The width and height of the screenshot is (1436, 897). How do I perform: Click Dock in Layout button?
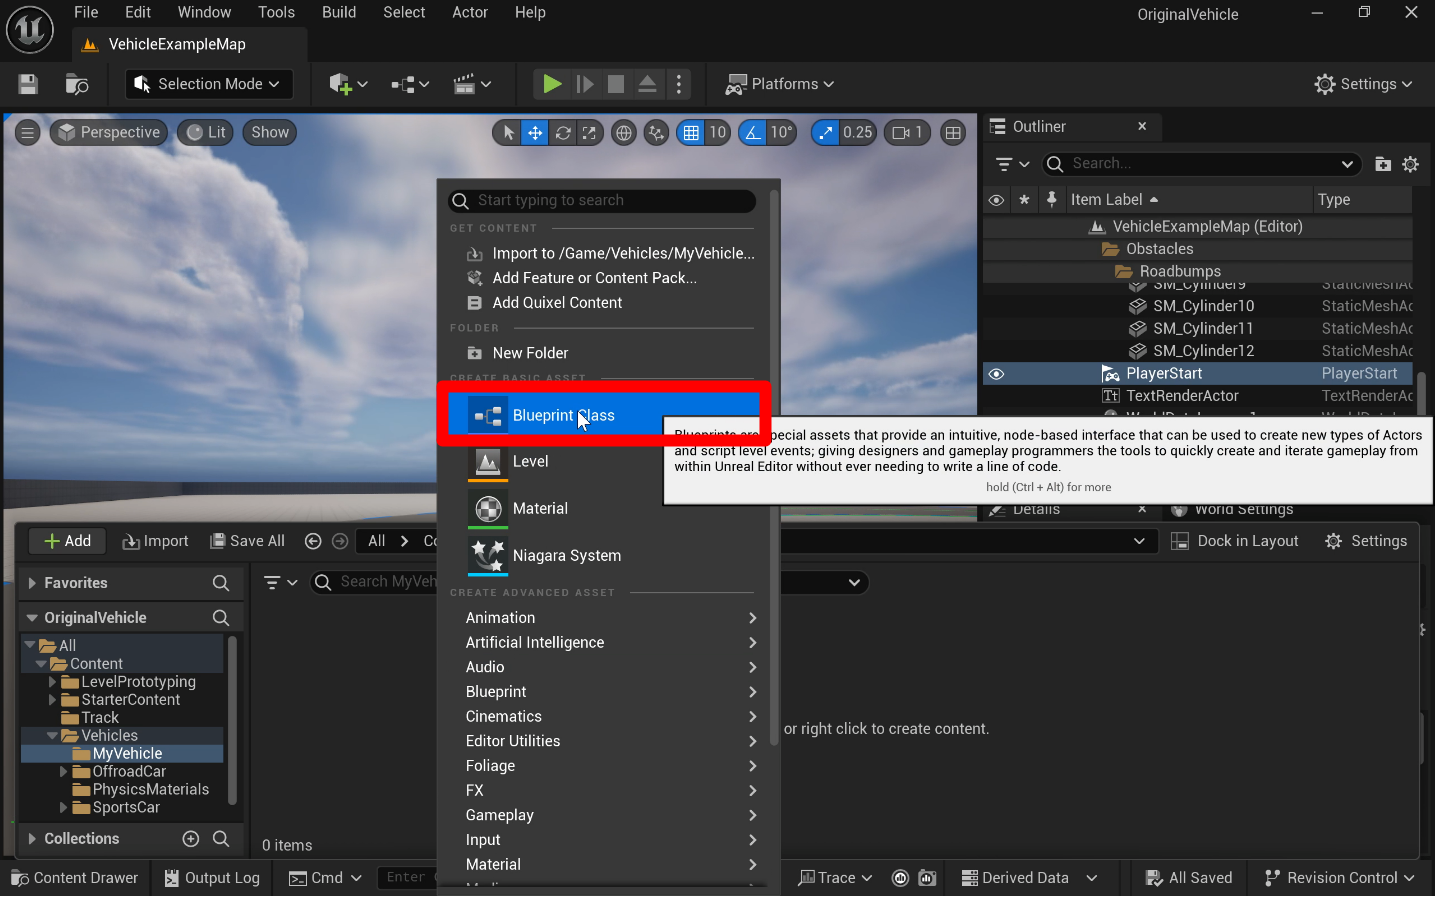(1234, 541)
